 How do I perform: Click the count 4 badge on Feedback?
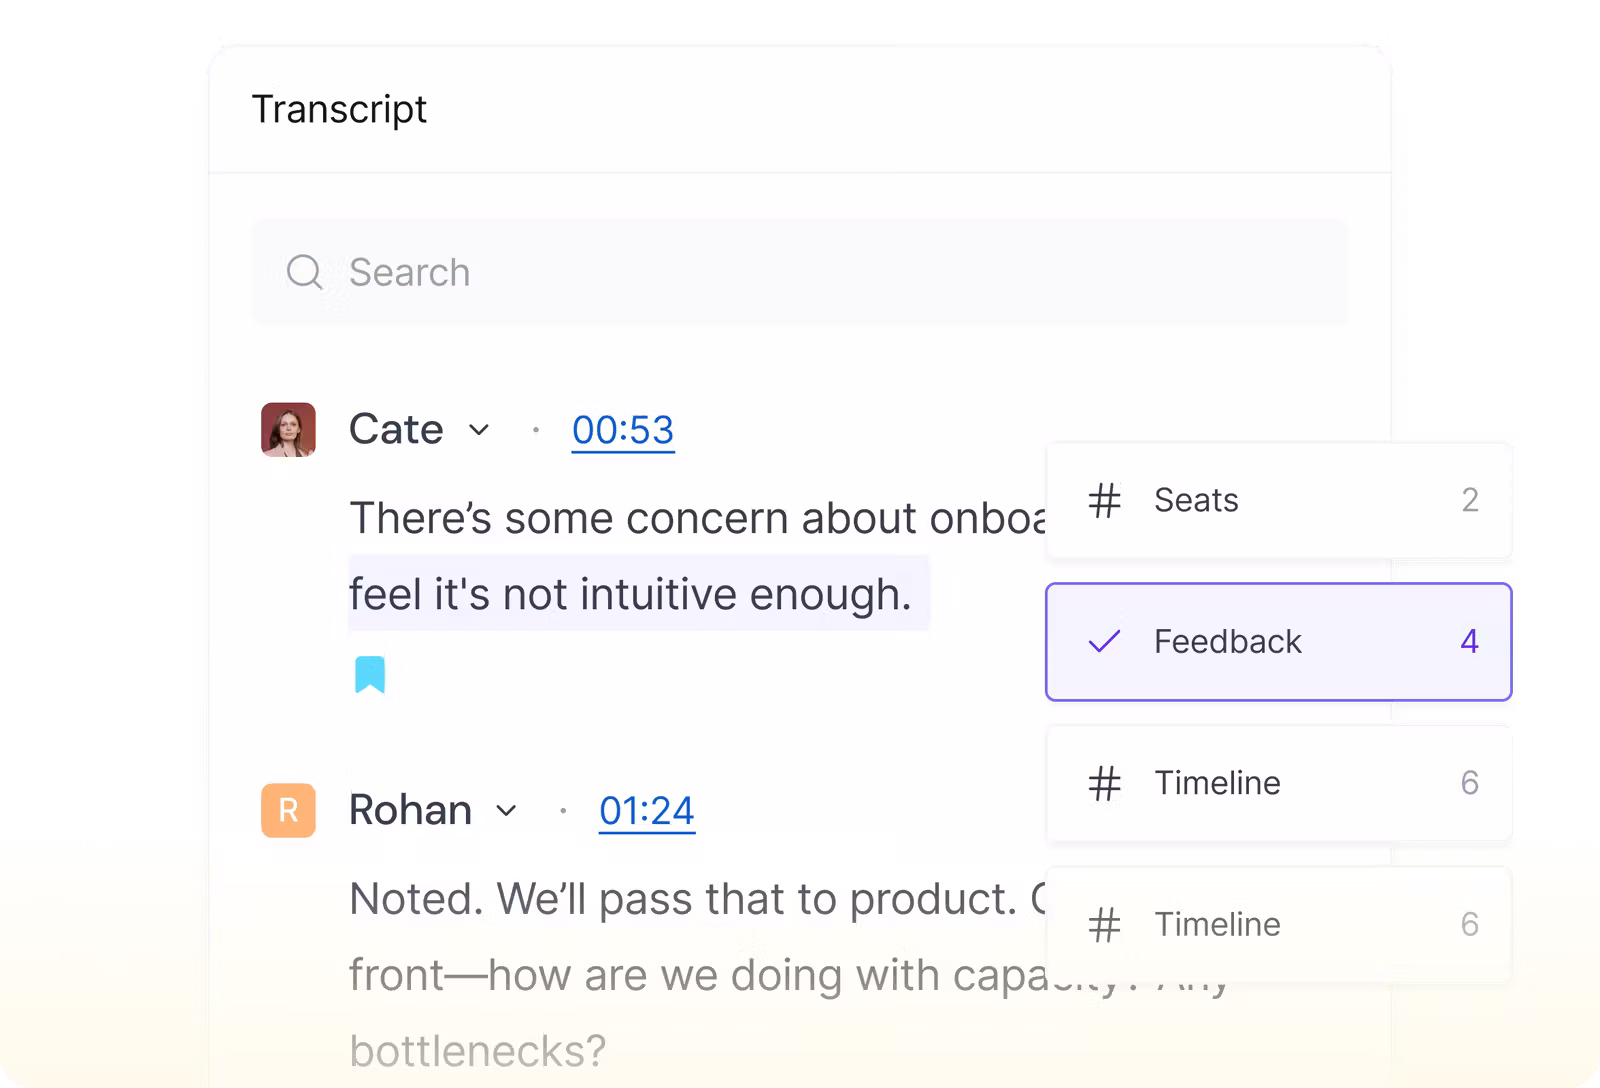[1469, 641]
